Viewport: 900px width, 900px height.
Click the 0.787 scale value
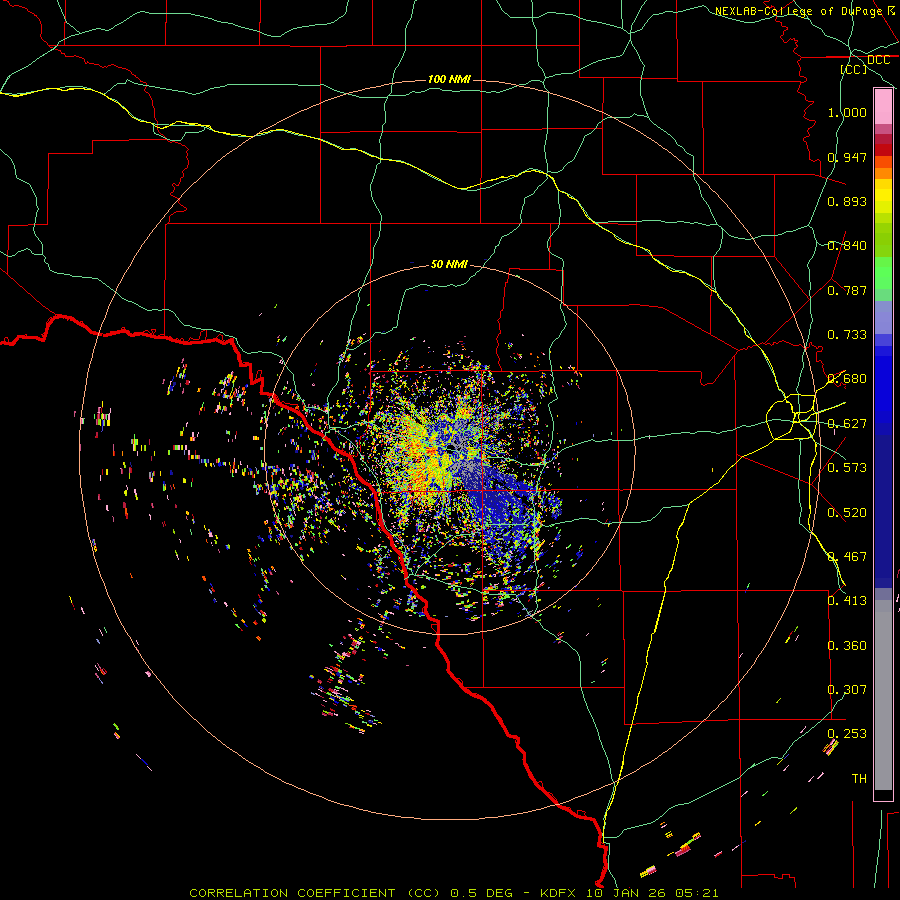click(847, 290)
